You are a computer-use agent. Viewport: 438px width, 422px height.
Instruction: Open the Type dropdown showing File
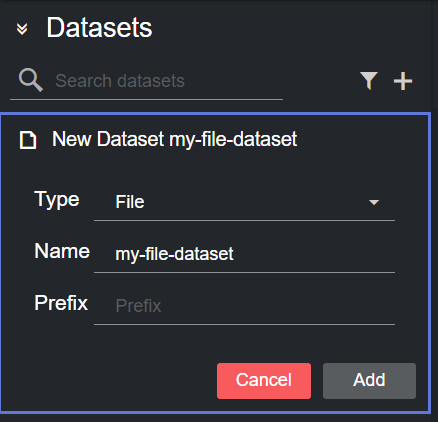click(x=244, y=202)
